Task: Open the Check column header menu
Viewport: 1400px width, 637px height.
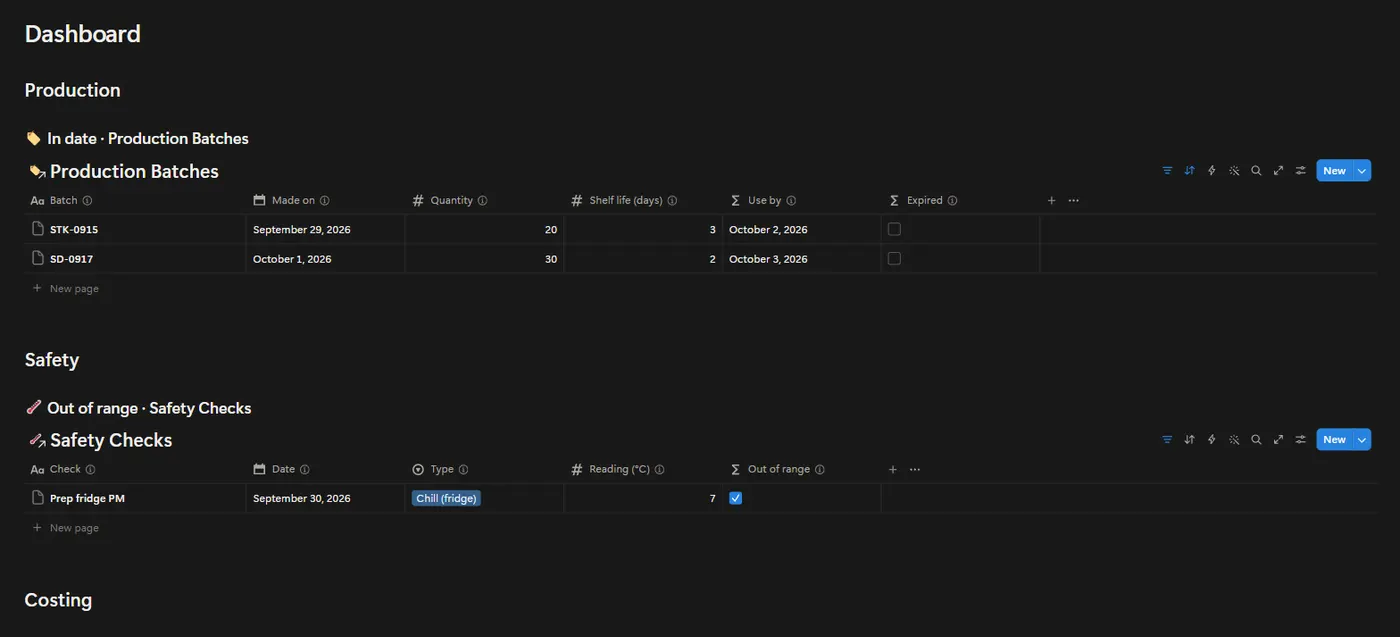Action: (x=135, y=469)
